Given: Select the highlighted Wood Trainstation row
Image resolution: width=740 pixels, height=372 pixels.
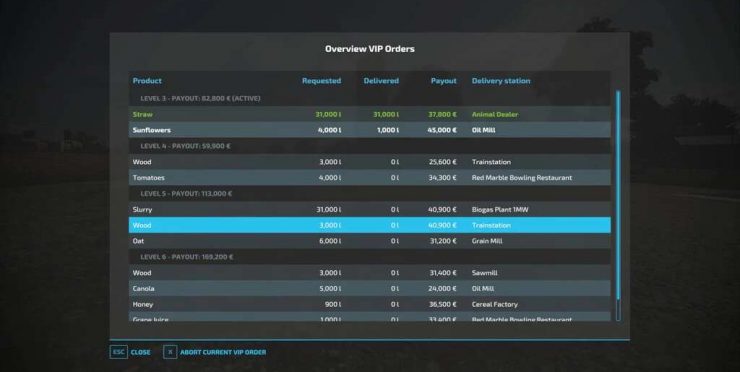Looking at the screenshot, I should point(370,225).
